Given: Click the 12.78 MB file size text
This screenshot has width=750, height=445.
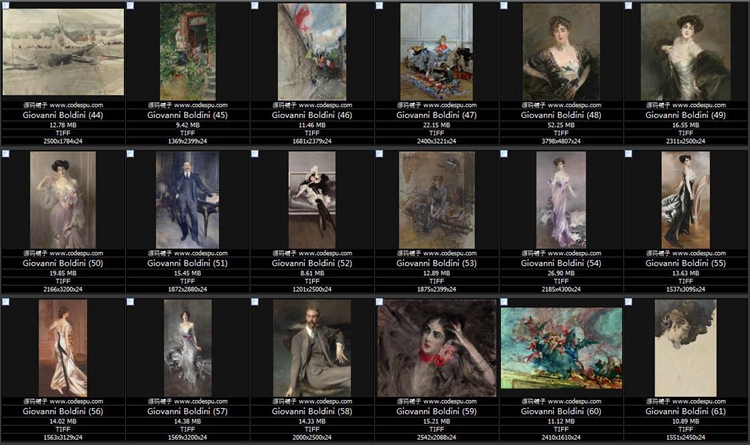Looking at the screenshot, I should pyautogui.click(x=63, y=125).
